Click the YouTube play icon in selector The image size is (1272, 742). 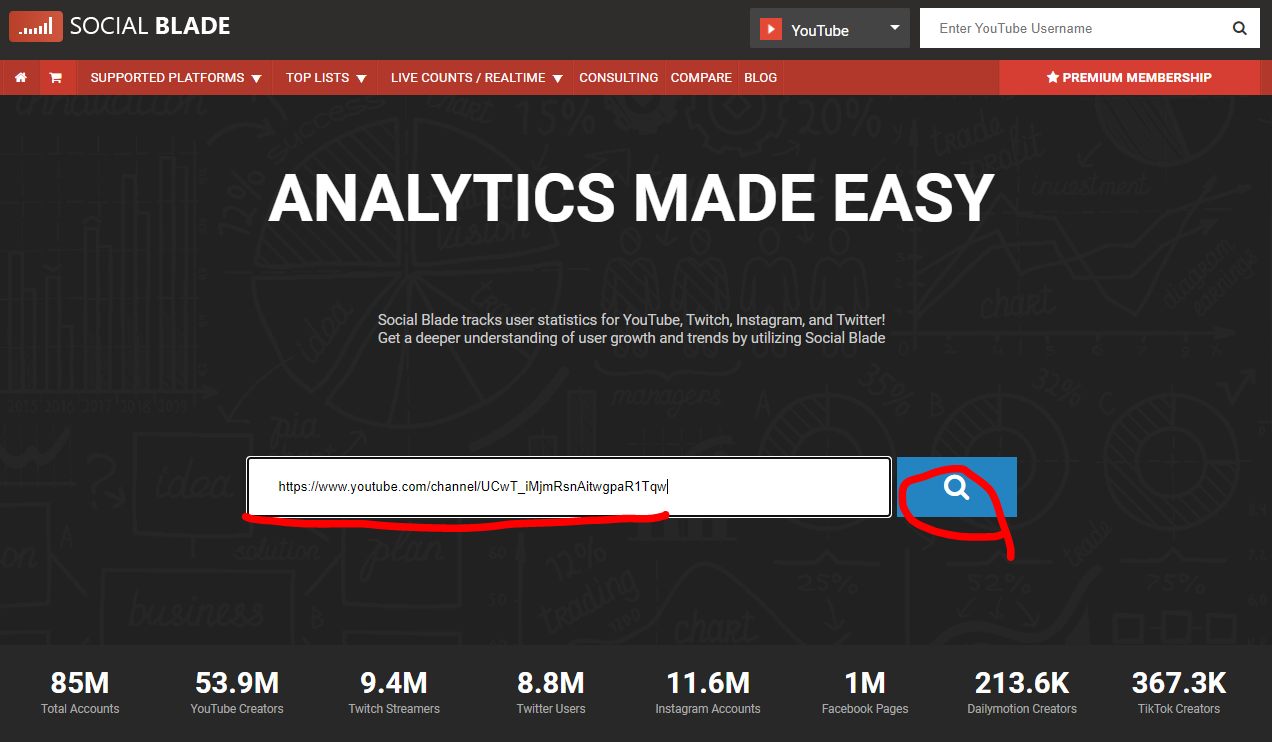pyautogui.click(x=770, y=29)
